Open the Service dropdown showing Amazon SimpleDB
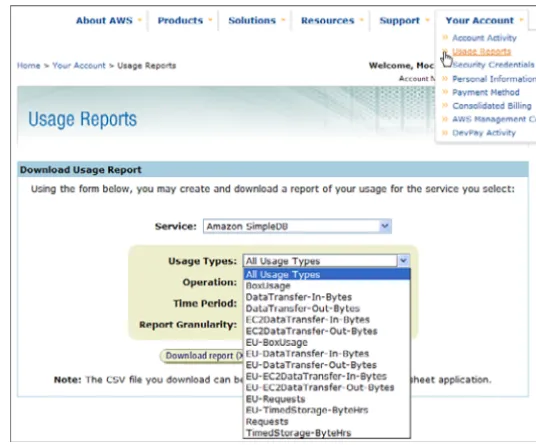Screen dimensions: 536x445 point(297,226)
